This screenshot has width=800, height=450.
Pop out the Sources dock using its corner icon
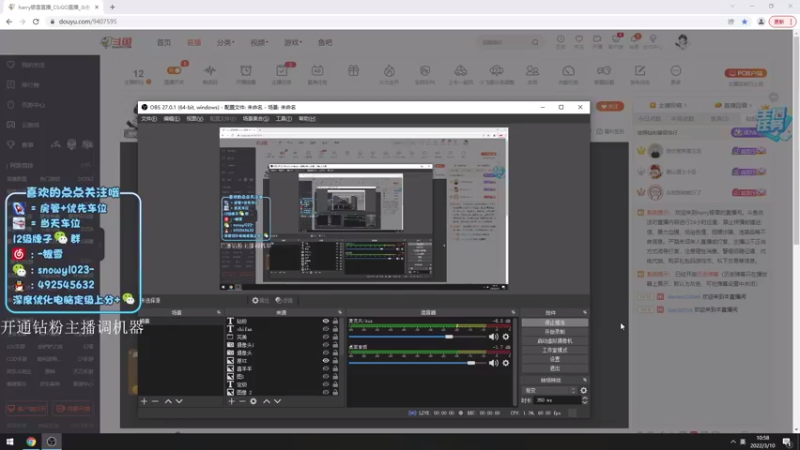340,312
